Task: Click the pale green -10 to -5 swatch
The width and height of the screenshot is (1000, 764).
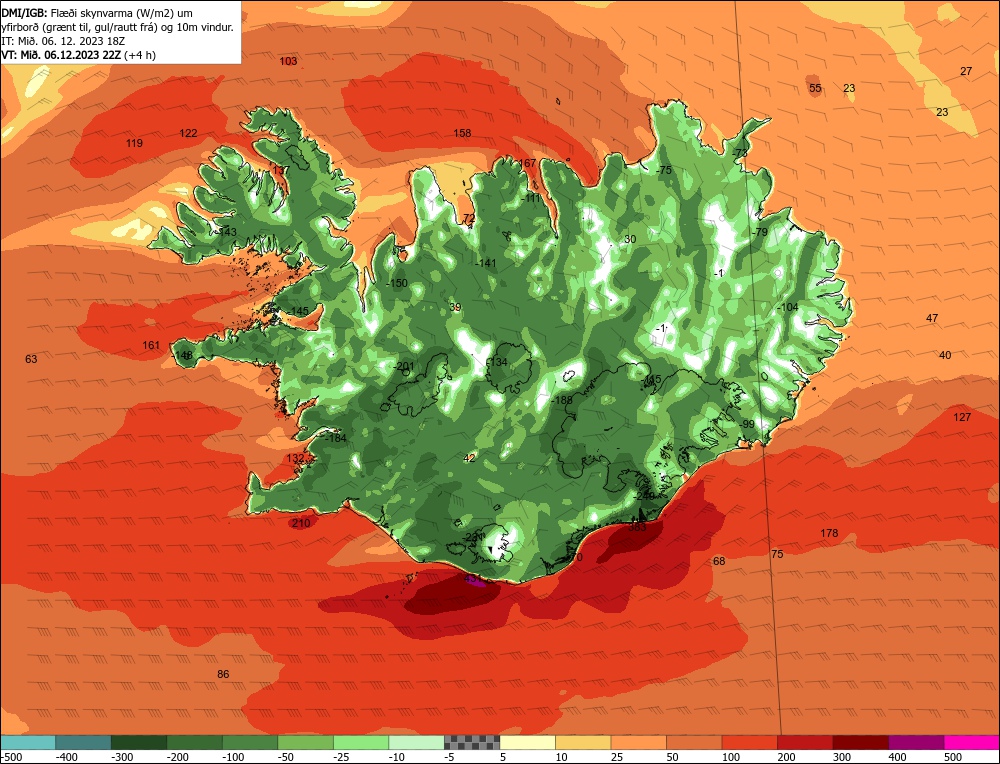Action: 416,742
